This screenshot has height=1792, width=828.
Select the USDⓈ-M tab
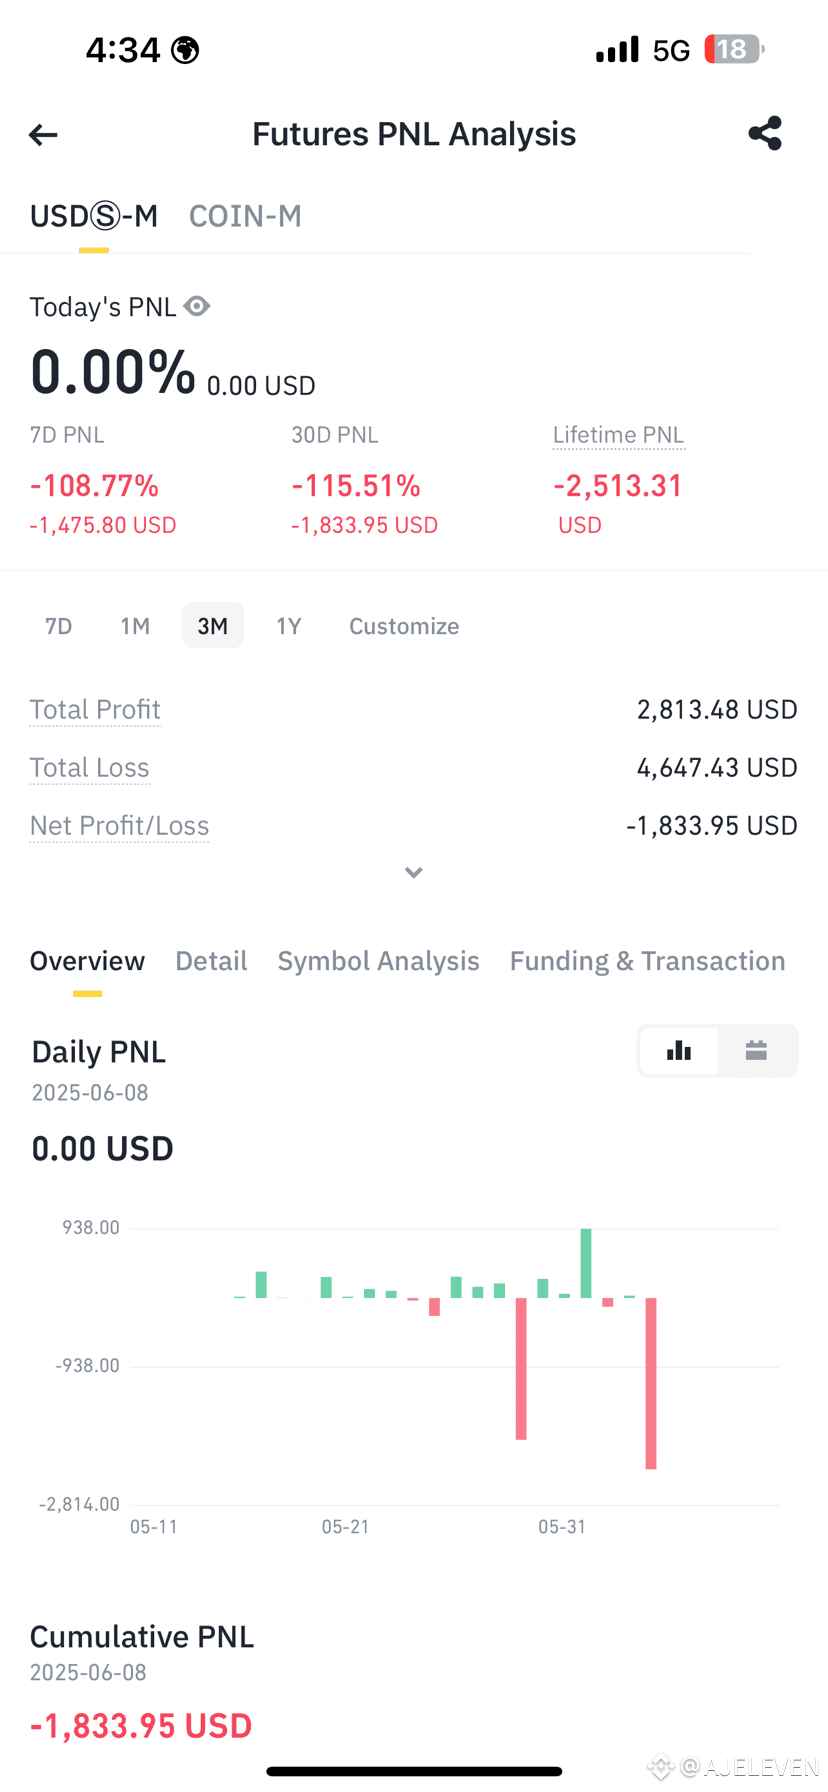94,216
